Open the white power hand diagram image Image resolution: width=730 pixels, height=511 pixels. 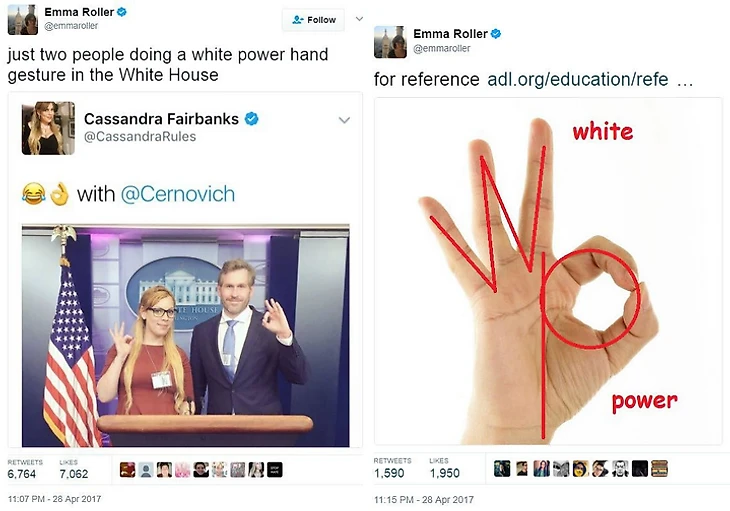548,271
